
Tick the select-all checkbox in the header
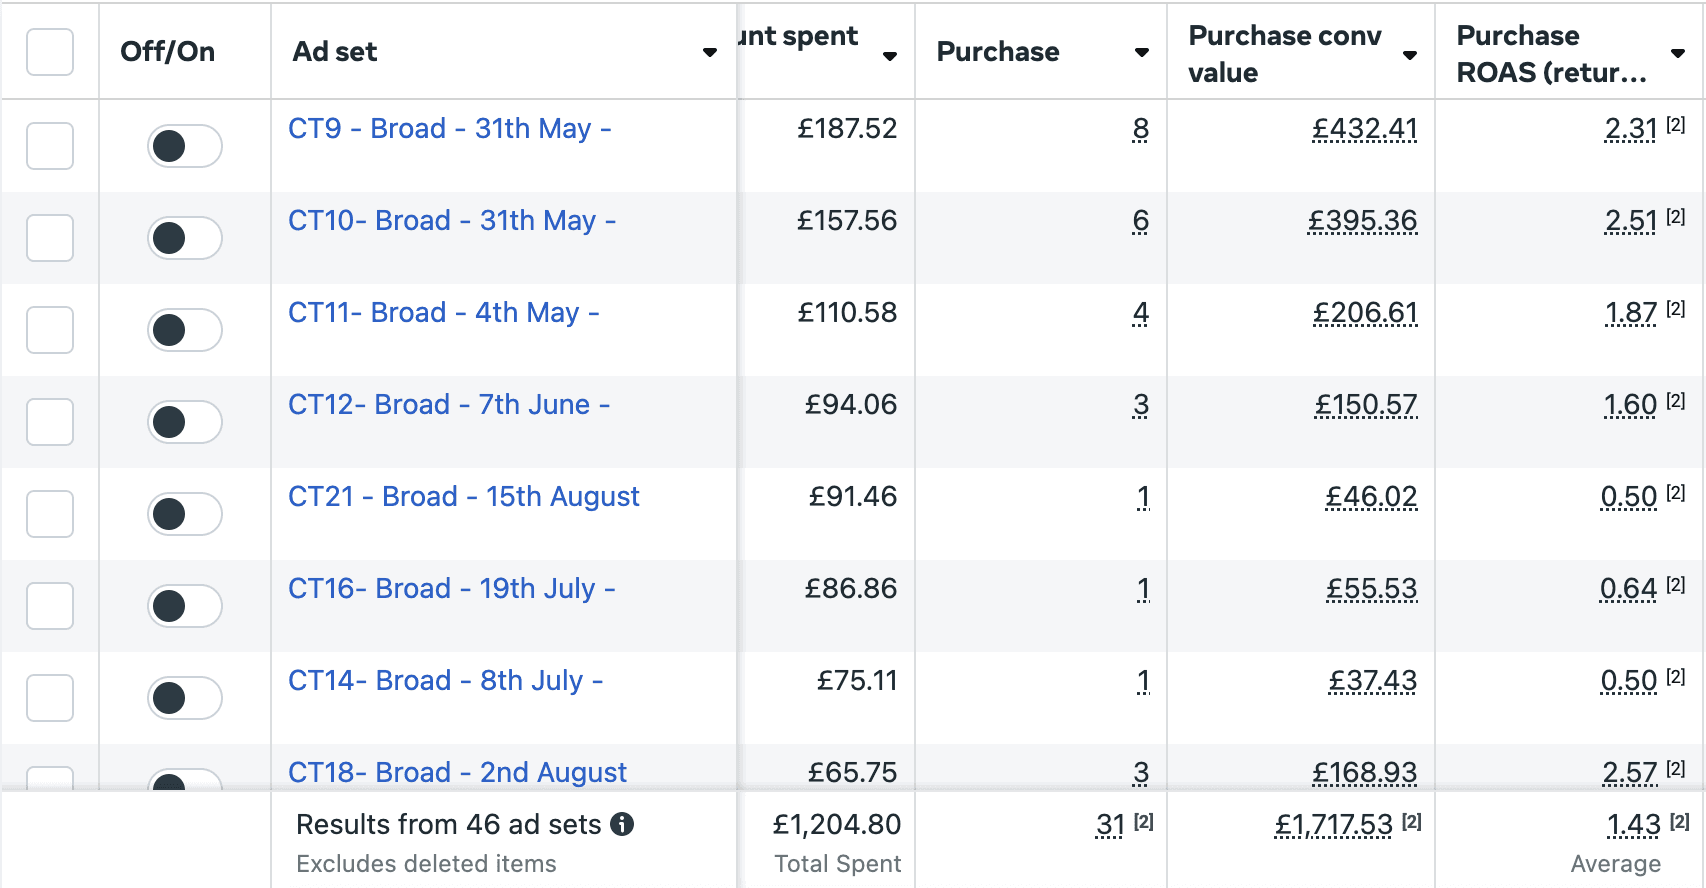(x=50, y=52)
